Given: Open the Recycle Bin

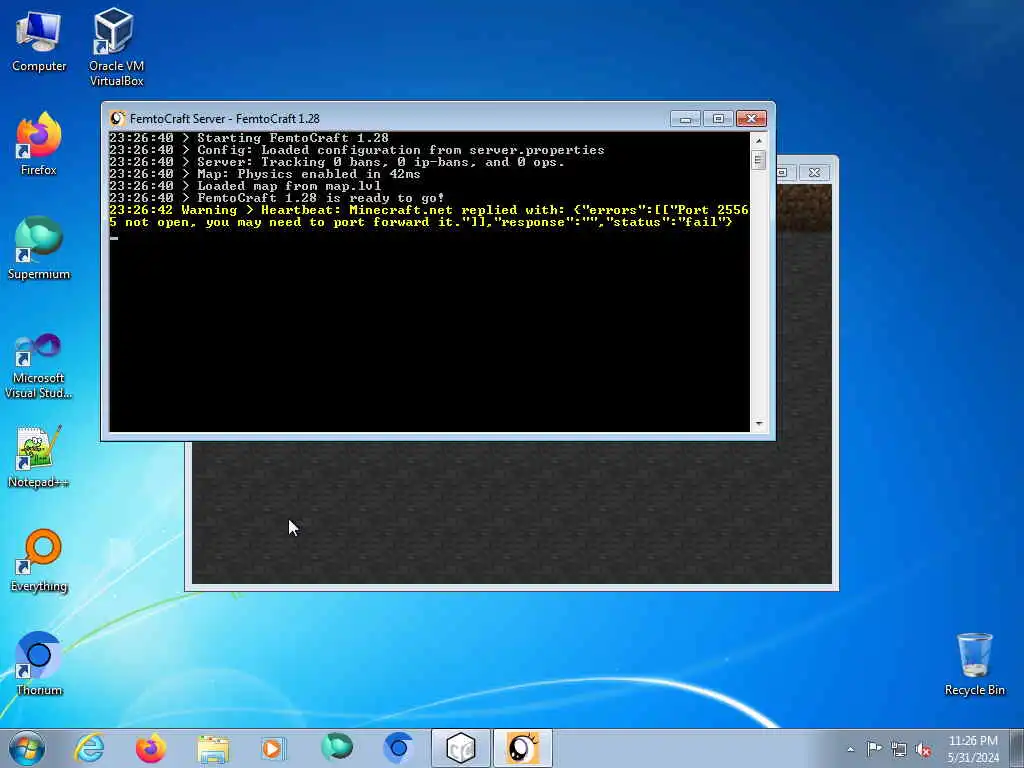Looking at the screenshot, I should (974, 664).
